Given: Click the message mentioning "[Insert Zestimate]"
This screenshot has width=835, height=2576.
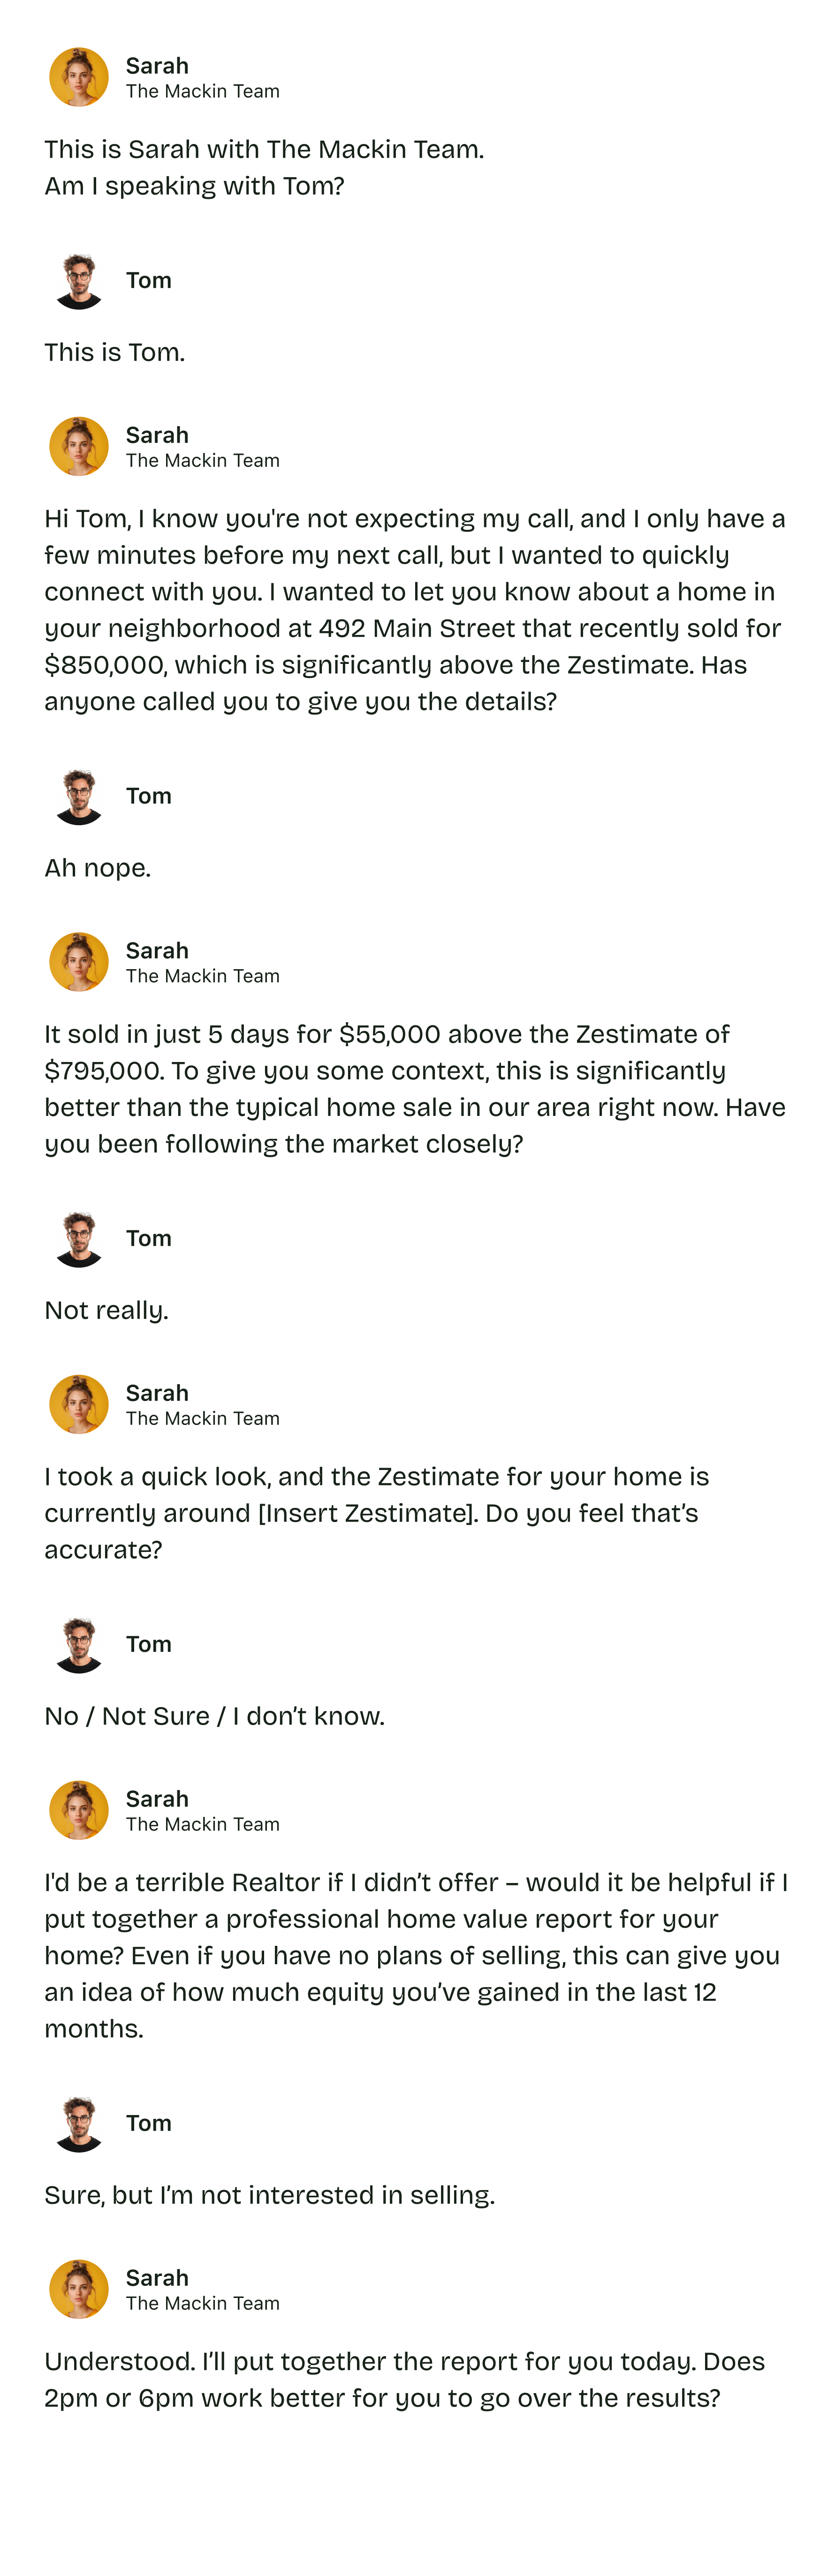Looking at the screenshot, I should point(376,1513).
